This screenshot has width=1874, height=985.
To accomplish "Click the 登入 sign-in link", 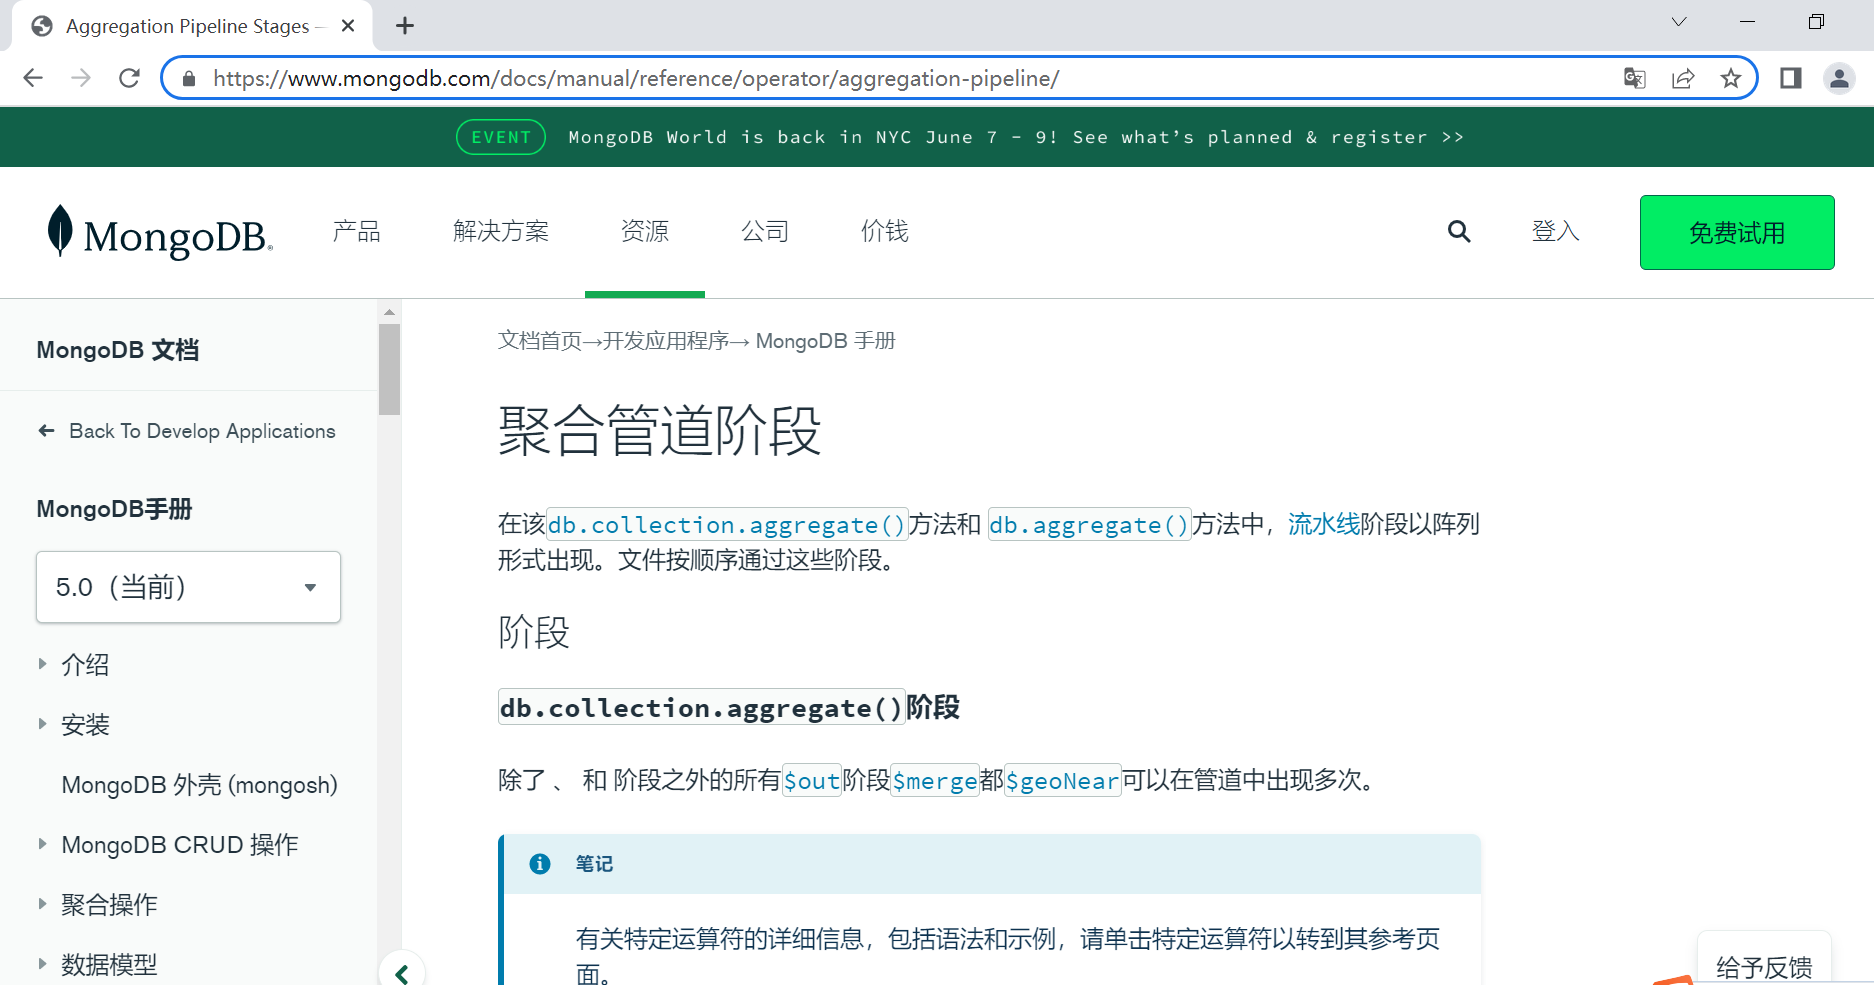I will 1556,232.
